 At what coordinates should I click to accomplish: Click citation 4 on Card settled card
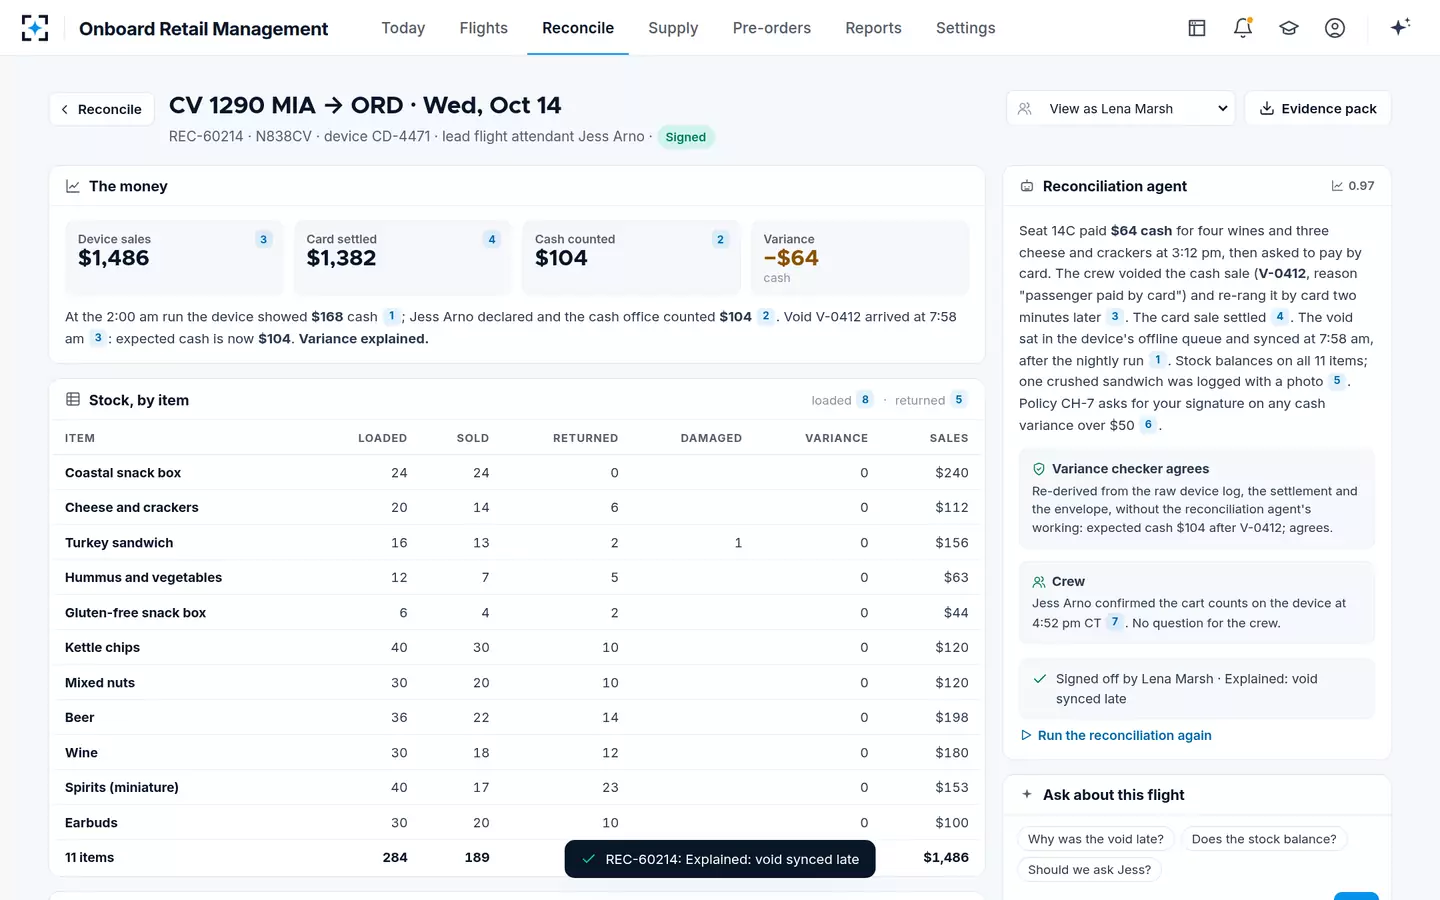(x=492, y=239)
